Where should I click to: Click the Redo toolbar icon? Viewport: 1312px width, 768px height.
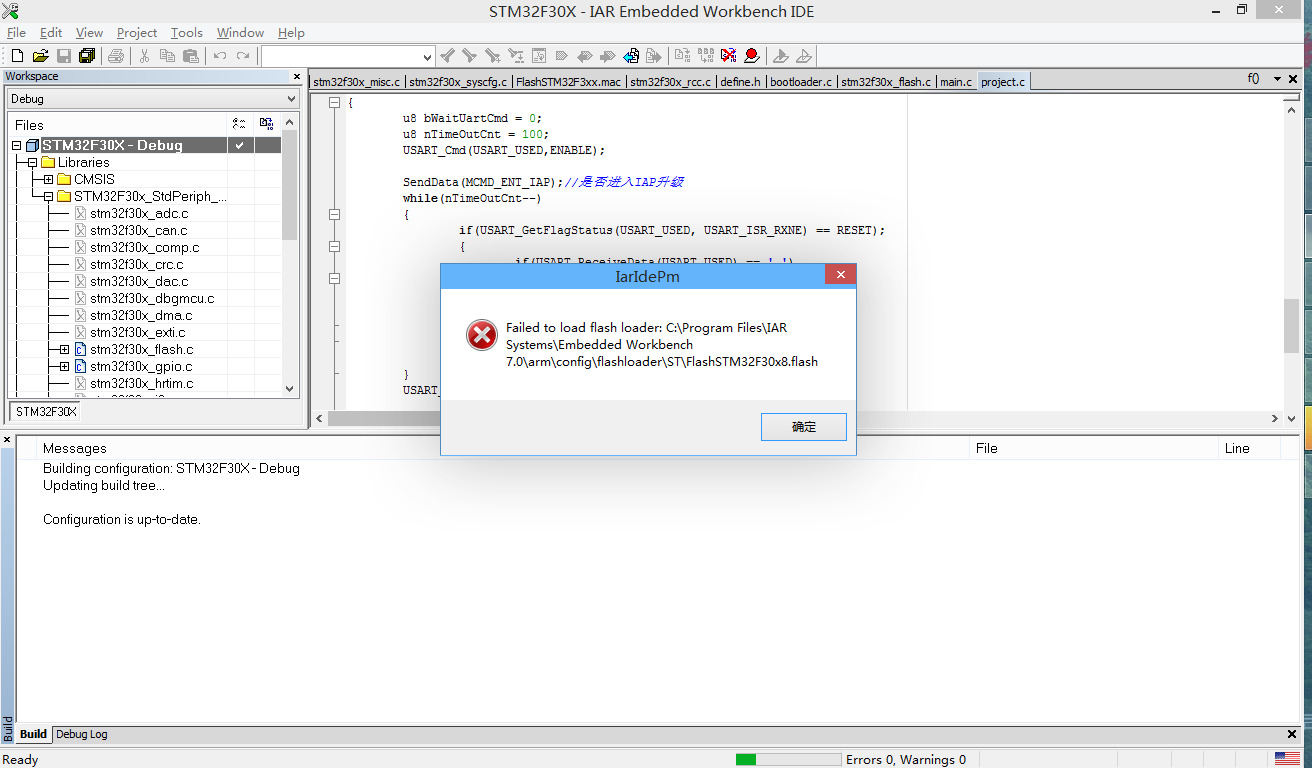[243, 56]
